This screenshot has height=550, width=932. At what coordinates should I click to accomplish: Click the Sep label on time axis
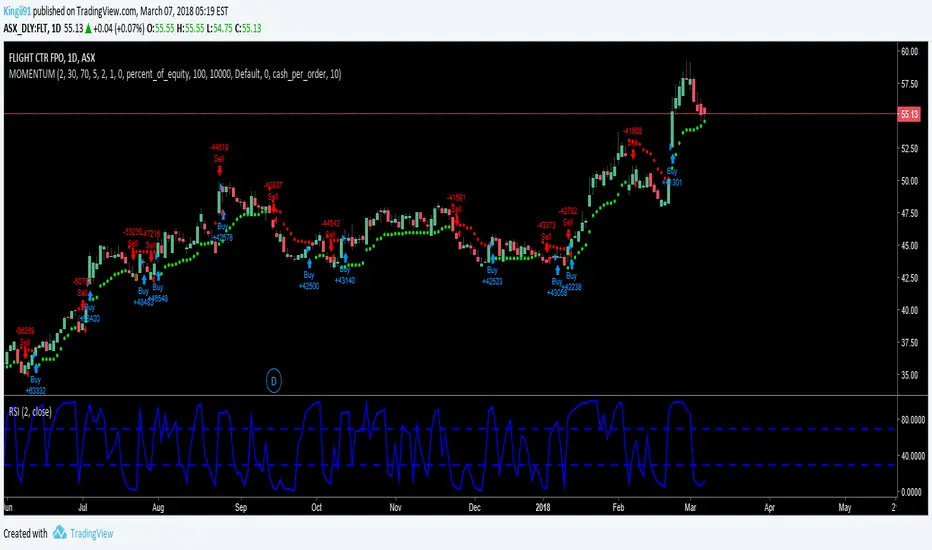click(x=241, y=507)
